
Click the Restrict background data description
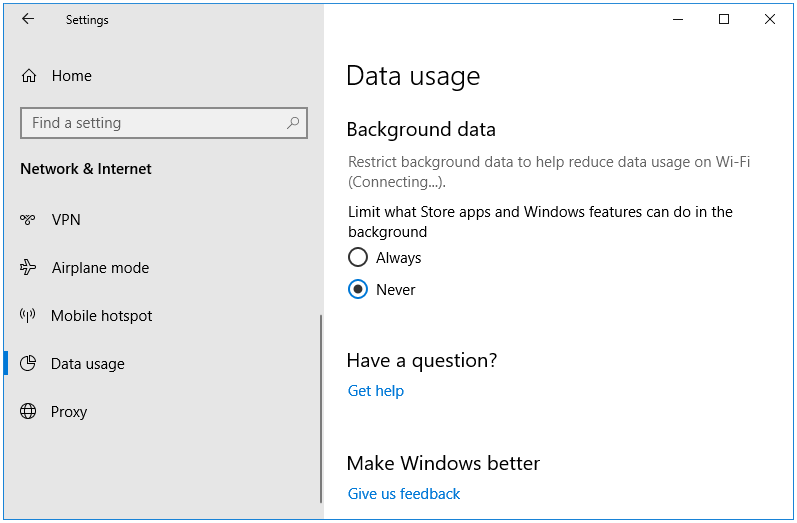(549, 172)
